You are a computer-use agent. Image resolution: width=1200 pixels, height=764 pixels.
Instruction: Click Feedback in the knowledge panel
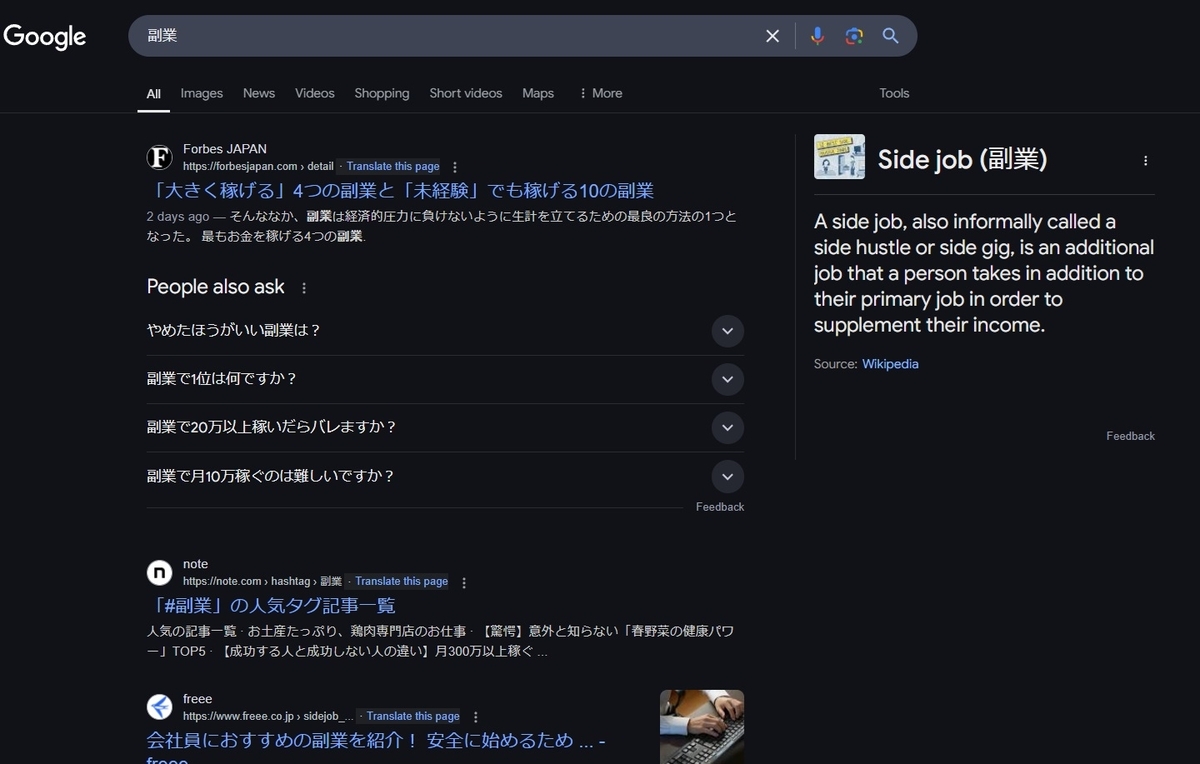click(x=1130, y=436)
